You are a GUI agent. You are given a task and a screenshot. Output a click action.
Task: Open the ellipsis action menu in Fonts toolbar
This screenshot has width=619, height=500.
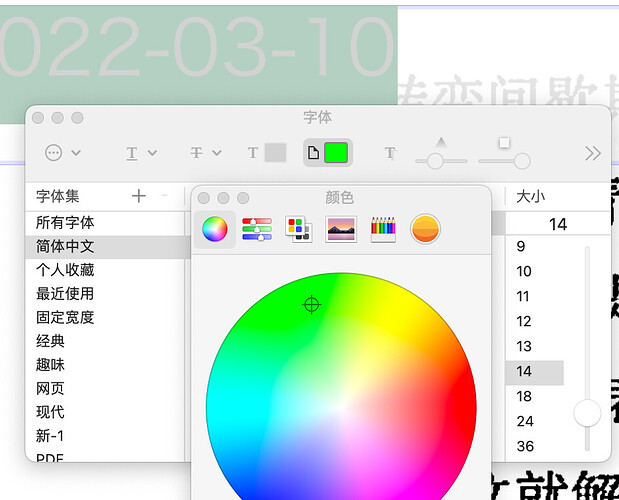(54, 153)
